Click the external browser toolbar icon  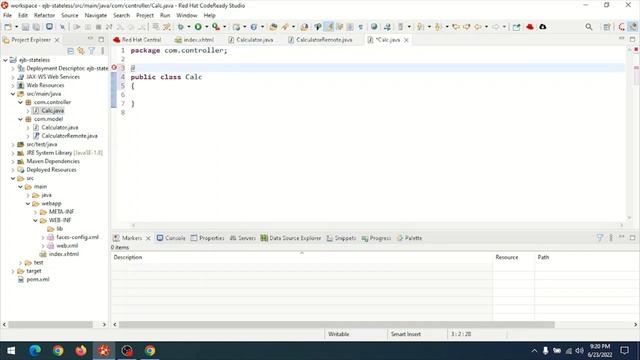[373, 27]
